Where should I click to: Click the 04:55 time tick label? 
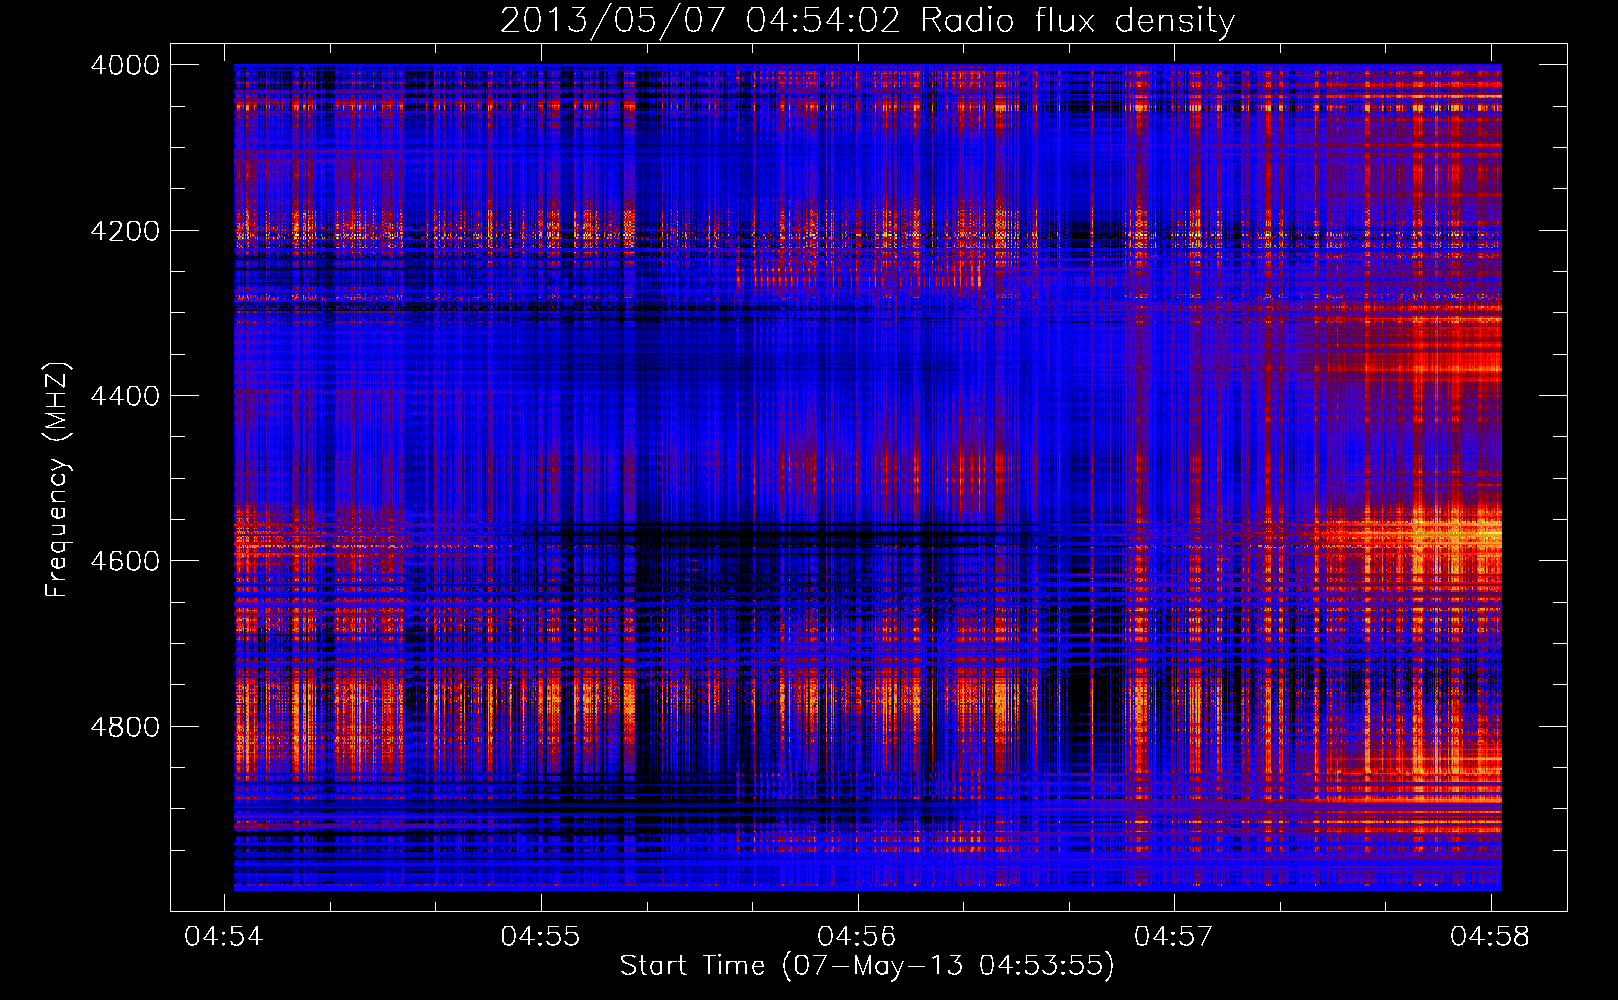click(x=541, y=936)
